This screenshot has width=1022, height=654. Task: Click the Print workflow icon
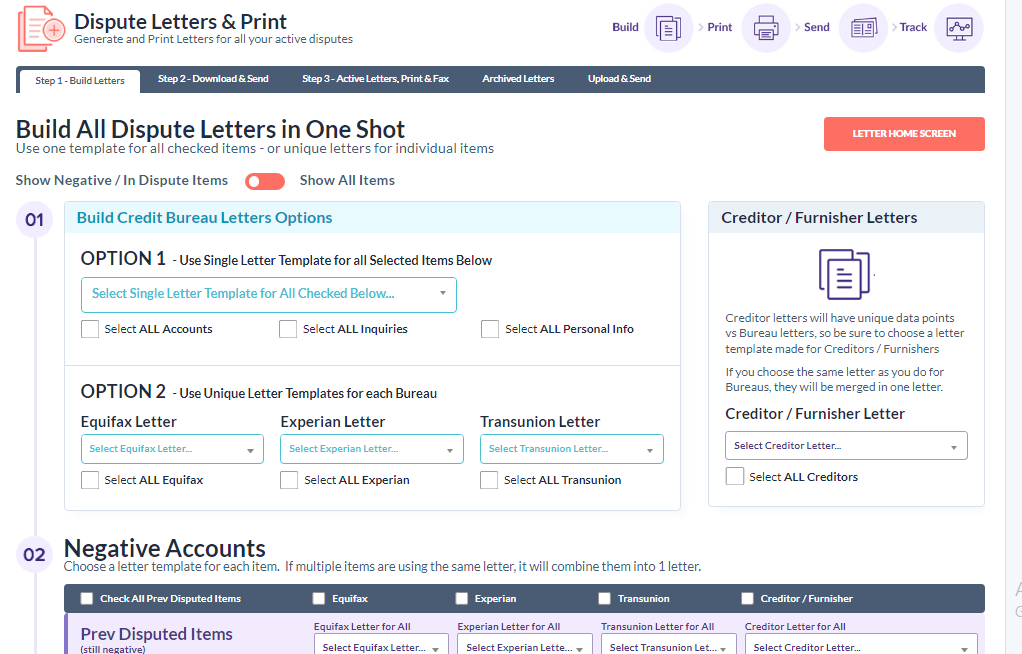click(x=765, y=28)
